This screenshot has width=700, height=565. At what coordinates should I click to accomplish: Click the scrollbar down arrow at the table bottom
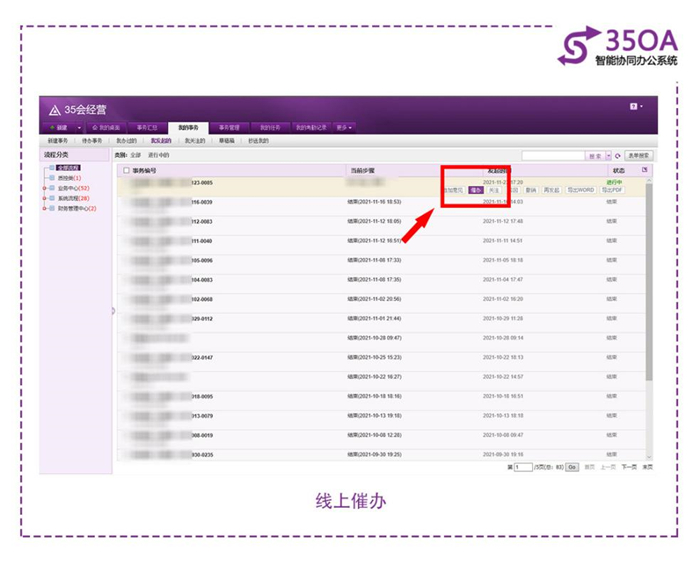tap(649, 457)
